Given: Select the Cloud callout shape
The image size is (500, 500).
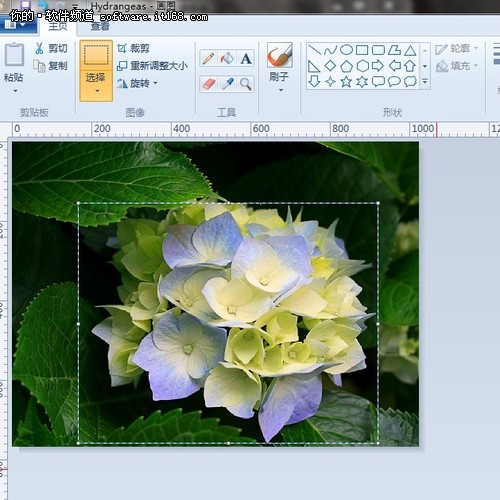Looking at the screenshot, I should (410, 81).
